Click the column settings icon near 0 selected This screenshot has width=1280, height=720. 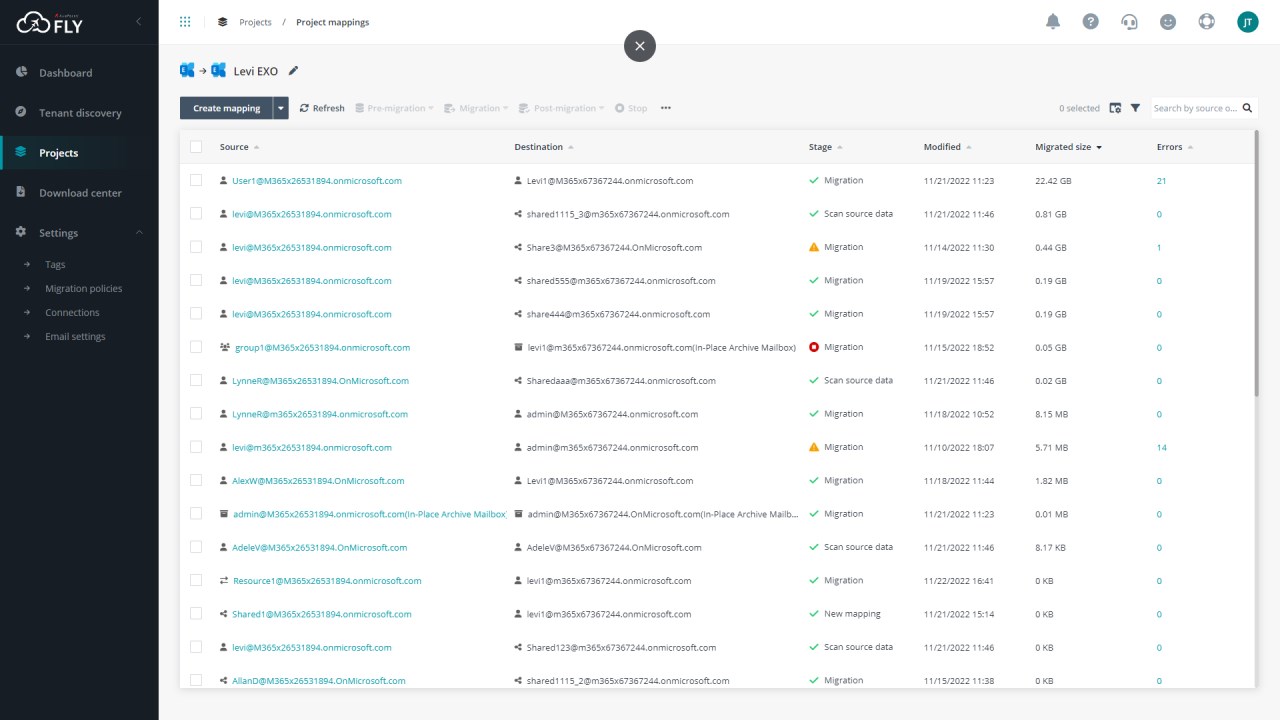point(1115,108)
